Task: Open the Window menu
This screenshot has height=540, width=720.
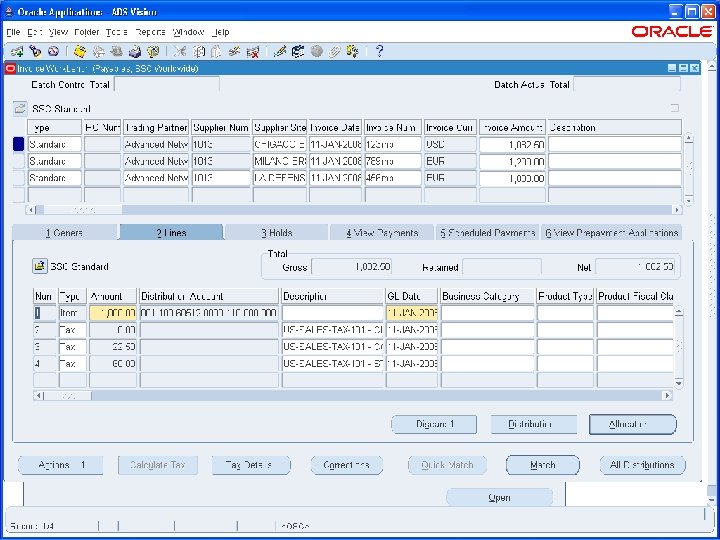Action: coord(189,32)
